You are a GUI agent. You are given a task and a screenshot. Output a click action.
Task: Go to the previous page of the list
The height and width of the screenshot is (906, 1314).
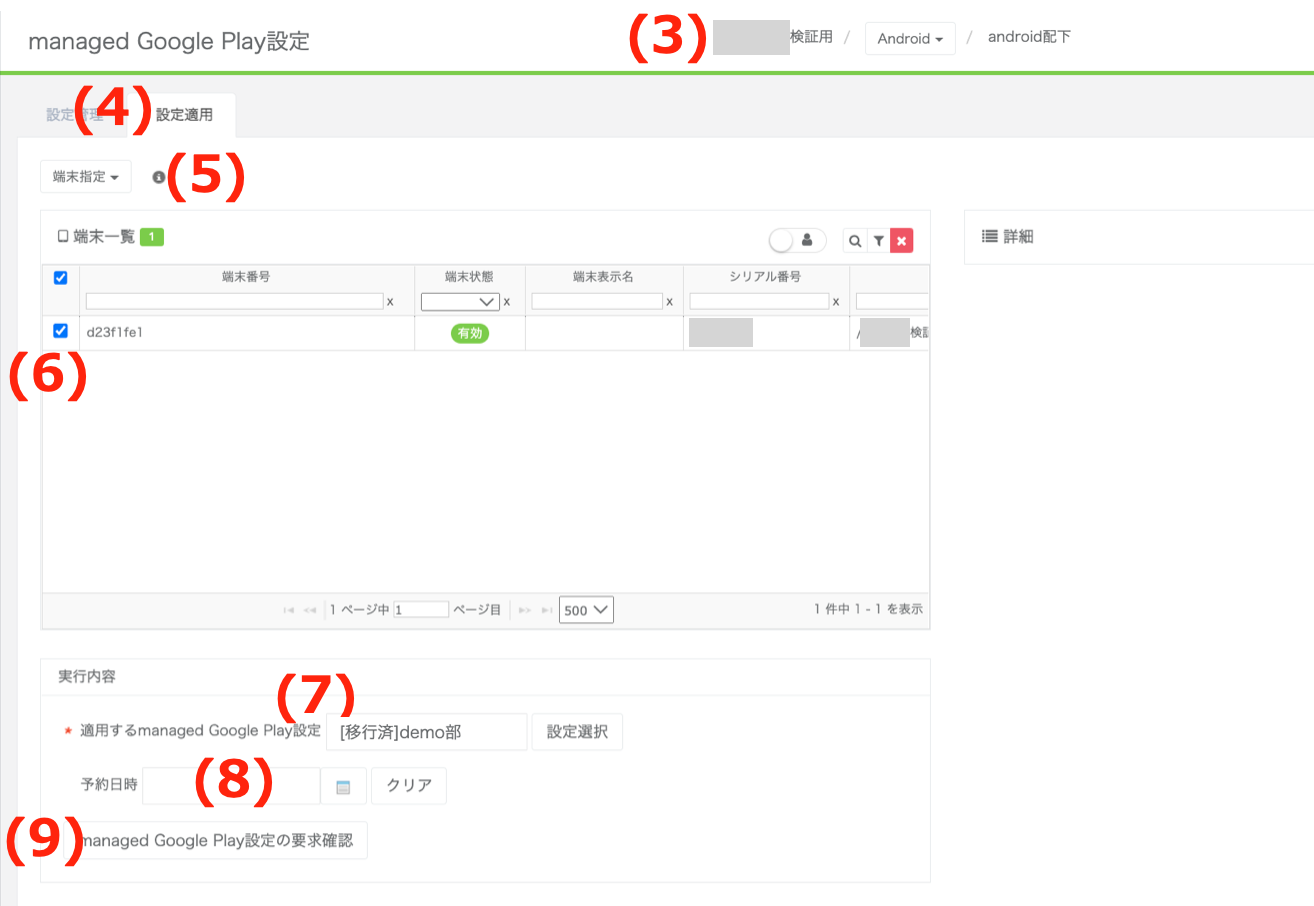[309, 609]
